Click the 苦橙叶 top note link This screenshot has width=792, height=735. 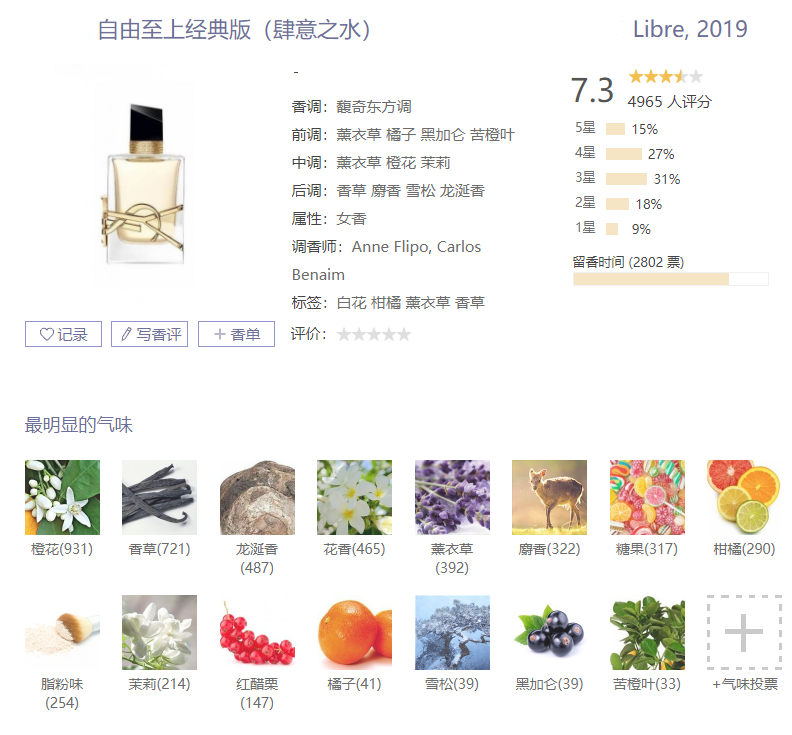492,135
